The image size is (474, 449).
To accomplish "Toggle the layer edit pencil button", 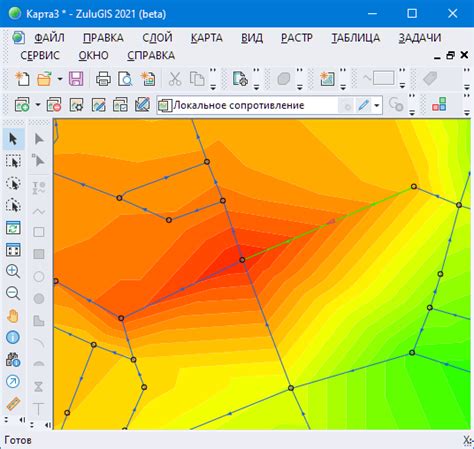I will 364,105.
